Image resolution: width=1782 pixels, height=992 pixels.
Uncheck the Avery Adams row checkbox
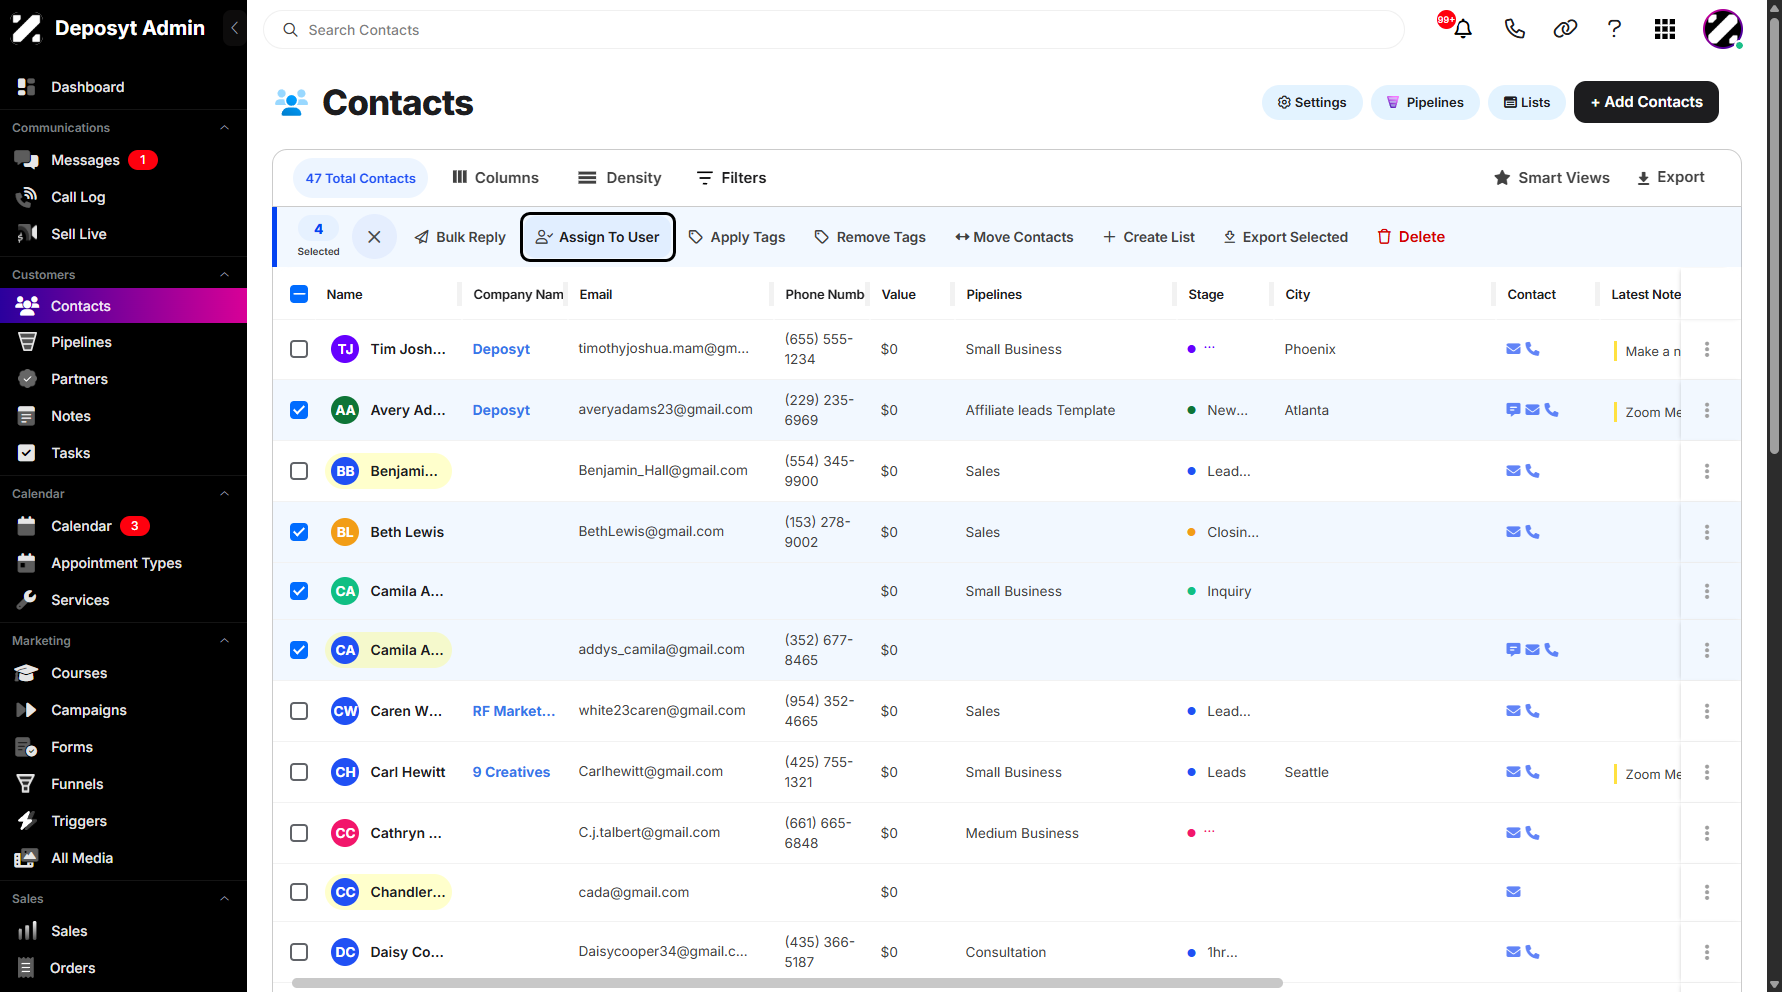(x=299, y=410)
